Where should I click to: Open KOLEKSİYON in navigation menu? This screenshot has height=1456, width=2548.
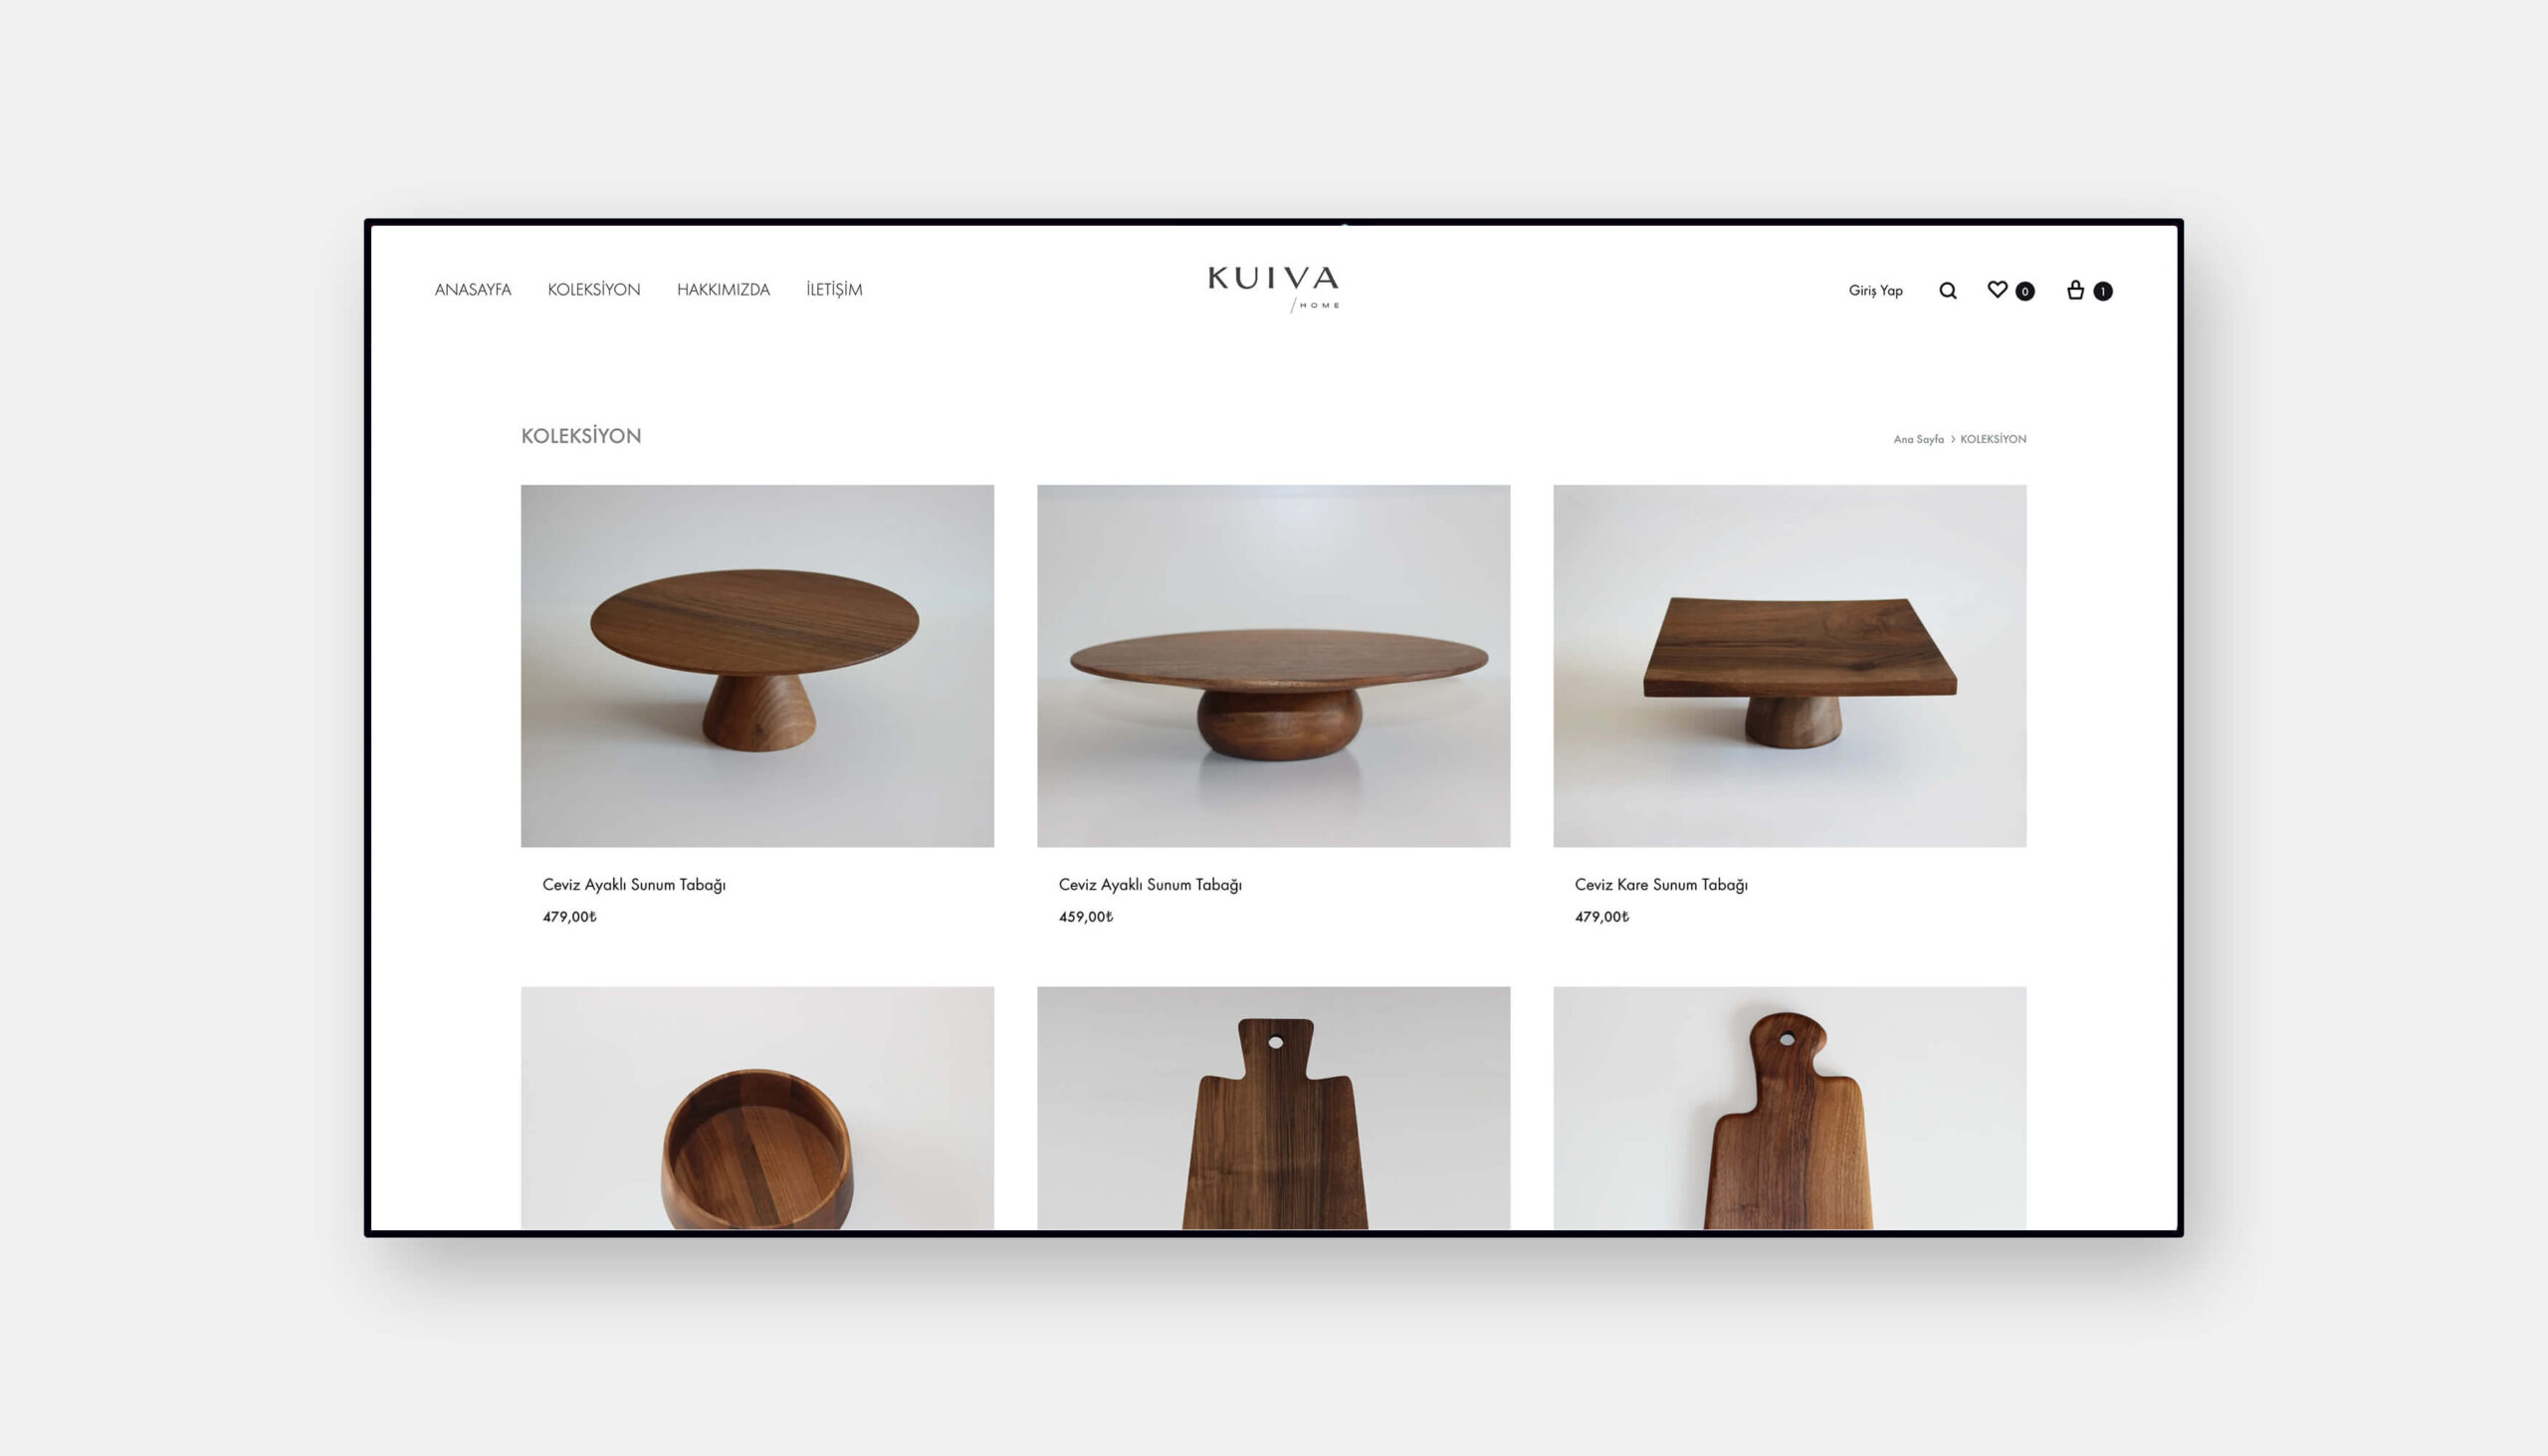coord(594,289)
